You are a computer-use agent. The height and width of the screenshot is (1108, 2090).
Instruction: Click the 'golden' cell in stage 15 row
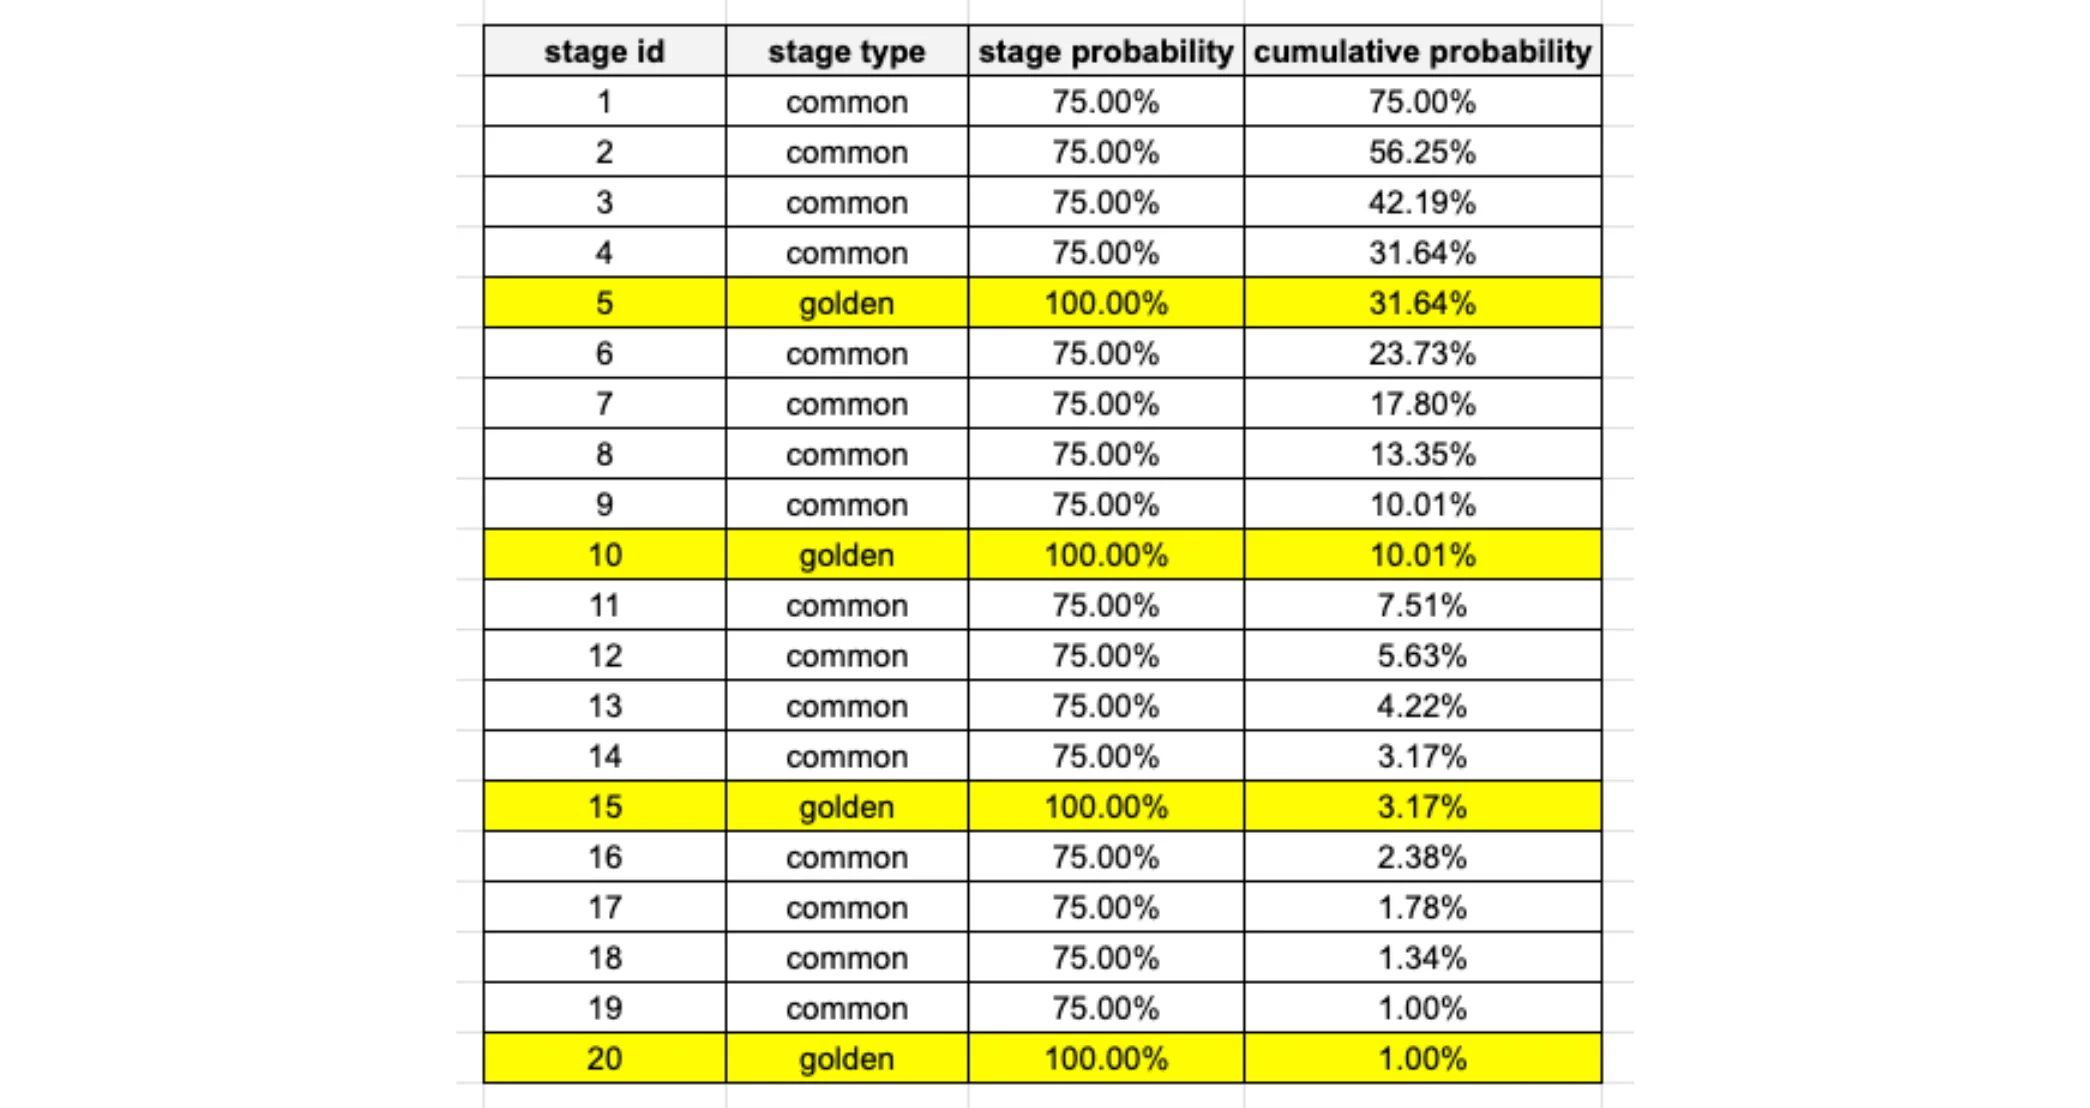coord(846,806)
